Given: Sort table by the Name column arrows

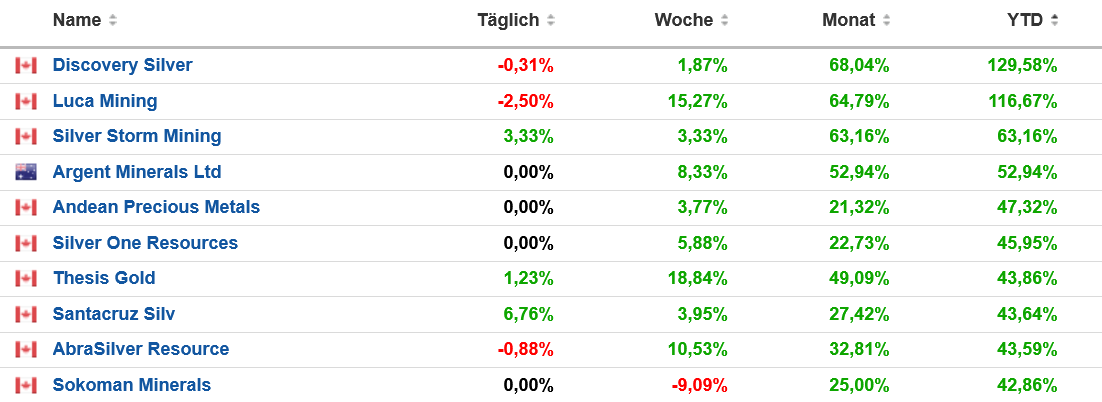Looking at the screenshot, I should pos(113,21).
